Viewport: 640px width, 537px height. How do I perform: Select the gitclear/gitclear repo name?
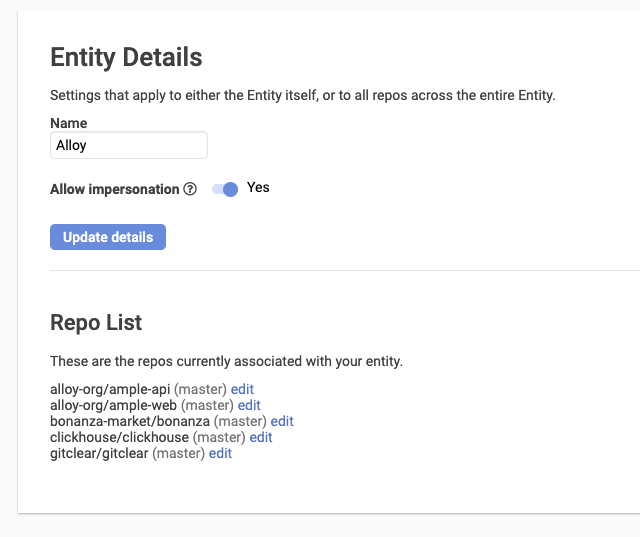(99, 453)
